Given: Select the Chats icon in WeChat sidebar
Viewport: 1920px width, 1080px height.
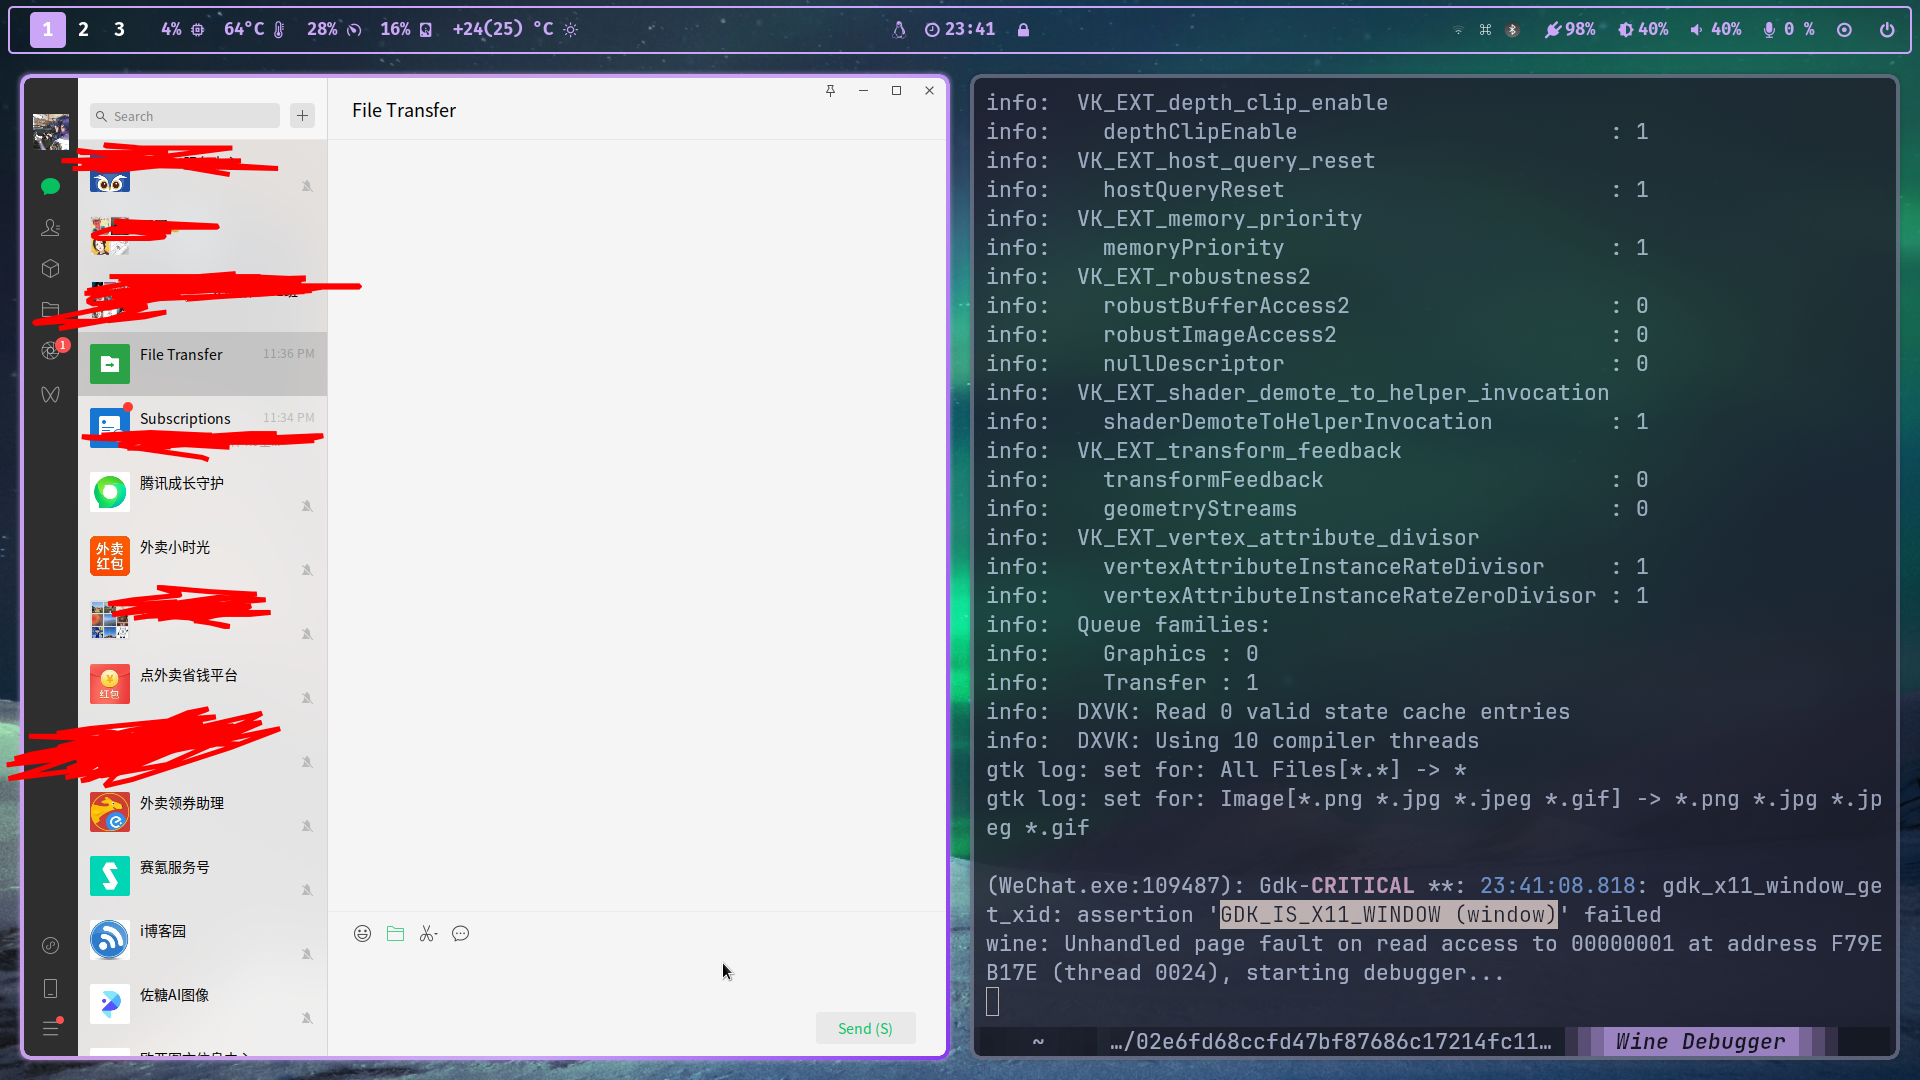Looking at the screenshot, I should pos(50,186).
